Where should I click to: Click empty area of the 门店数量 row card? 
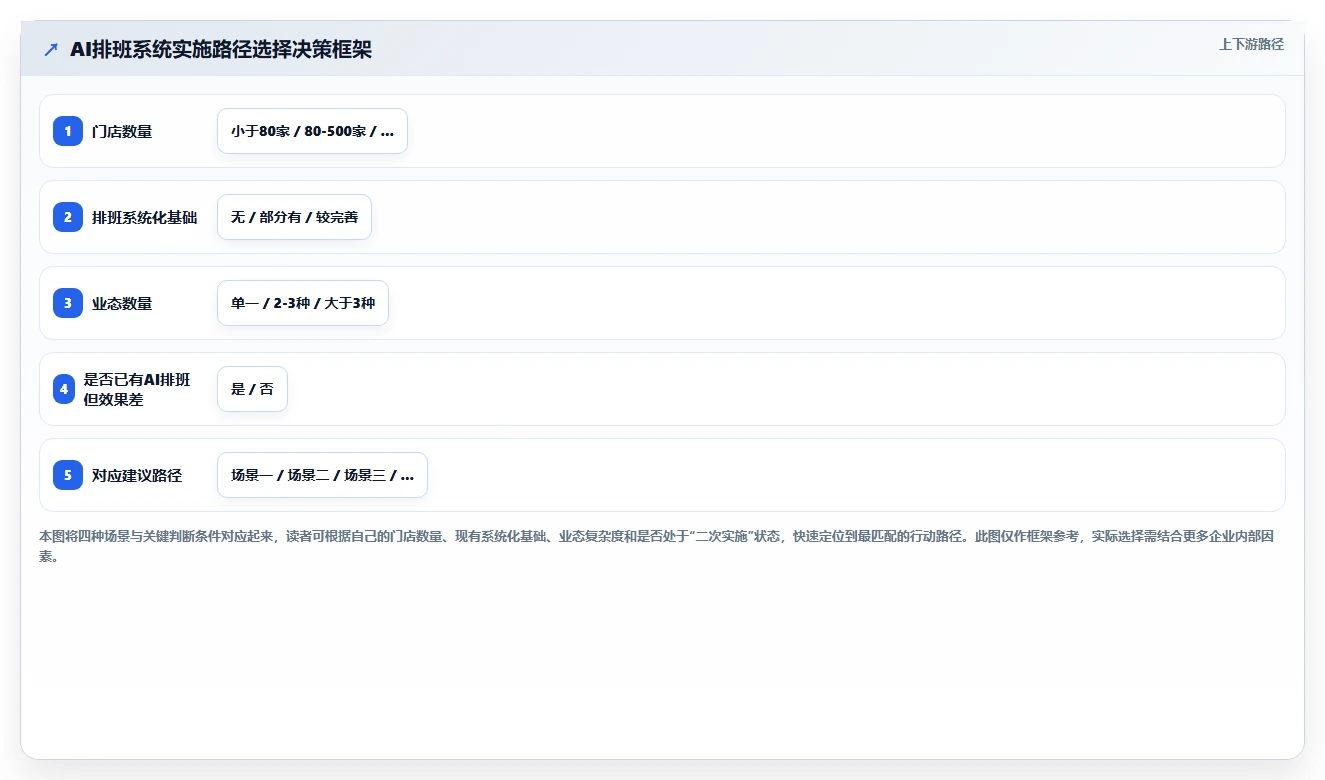pyautogui.click(x=840, y=131)
